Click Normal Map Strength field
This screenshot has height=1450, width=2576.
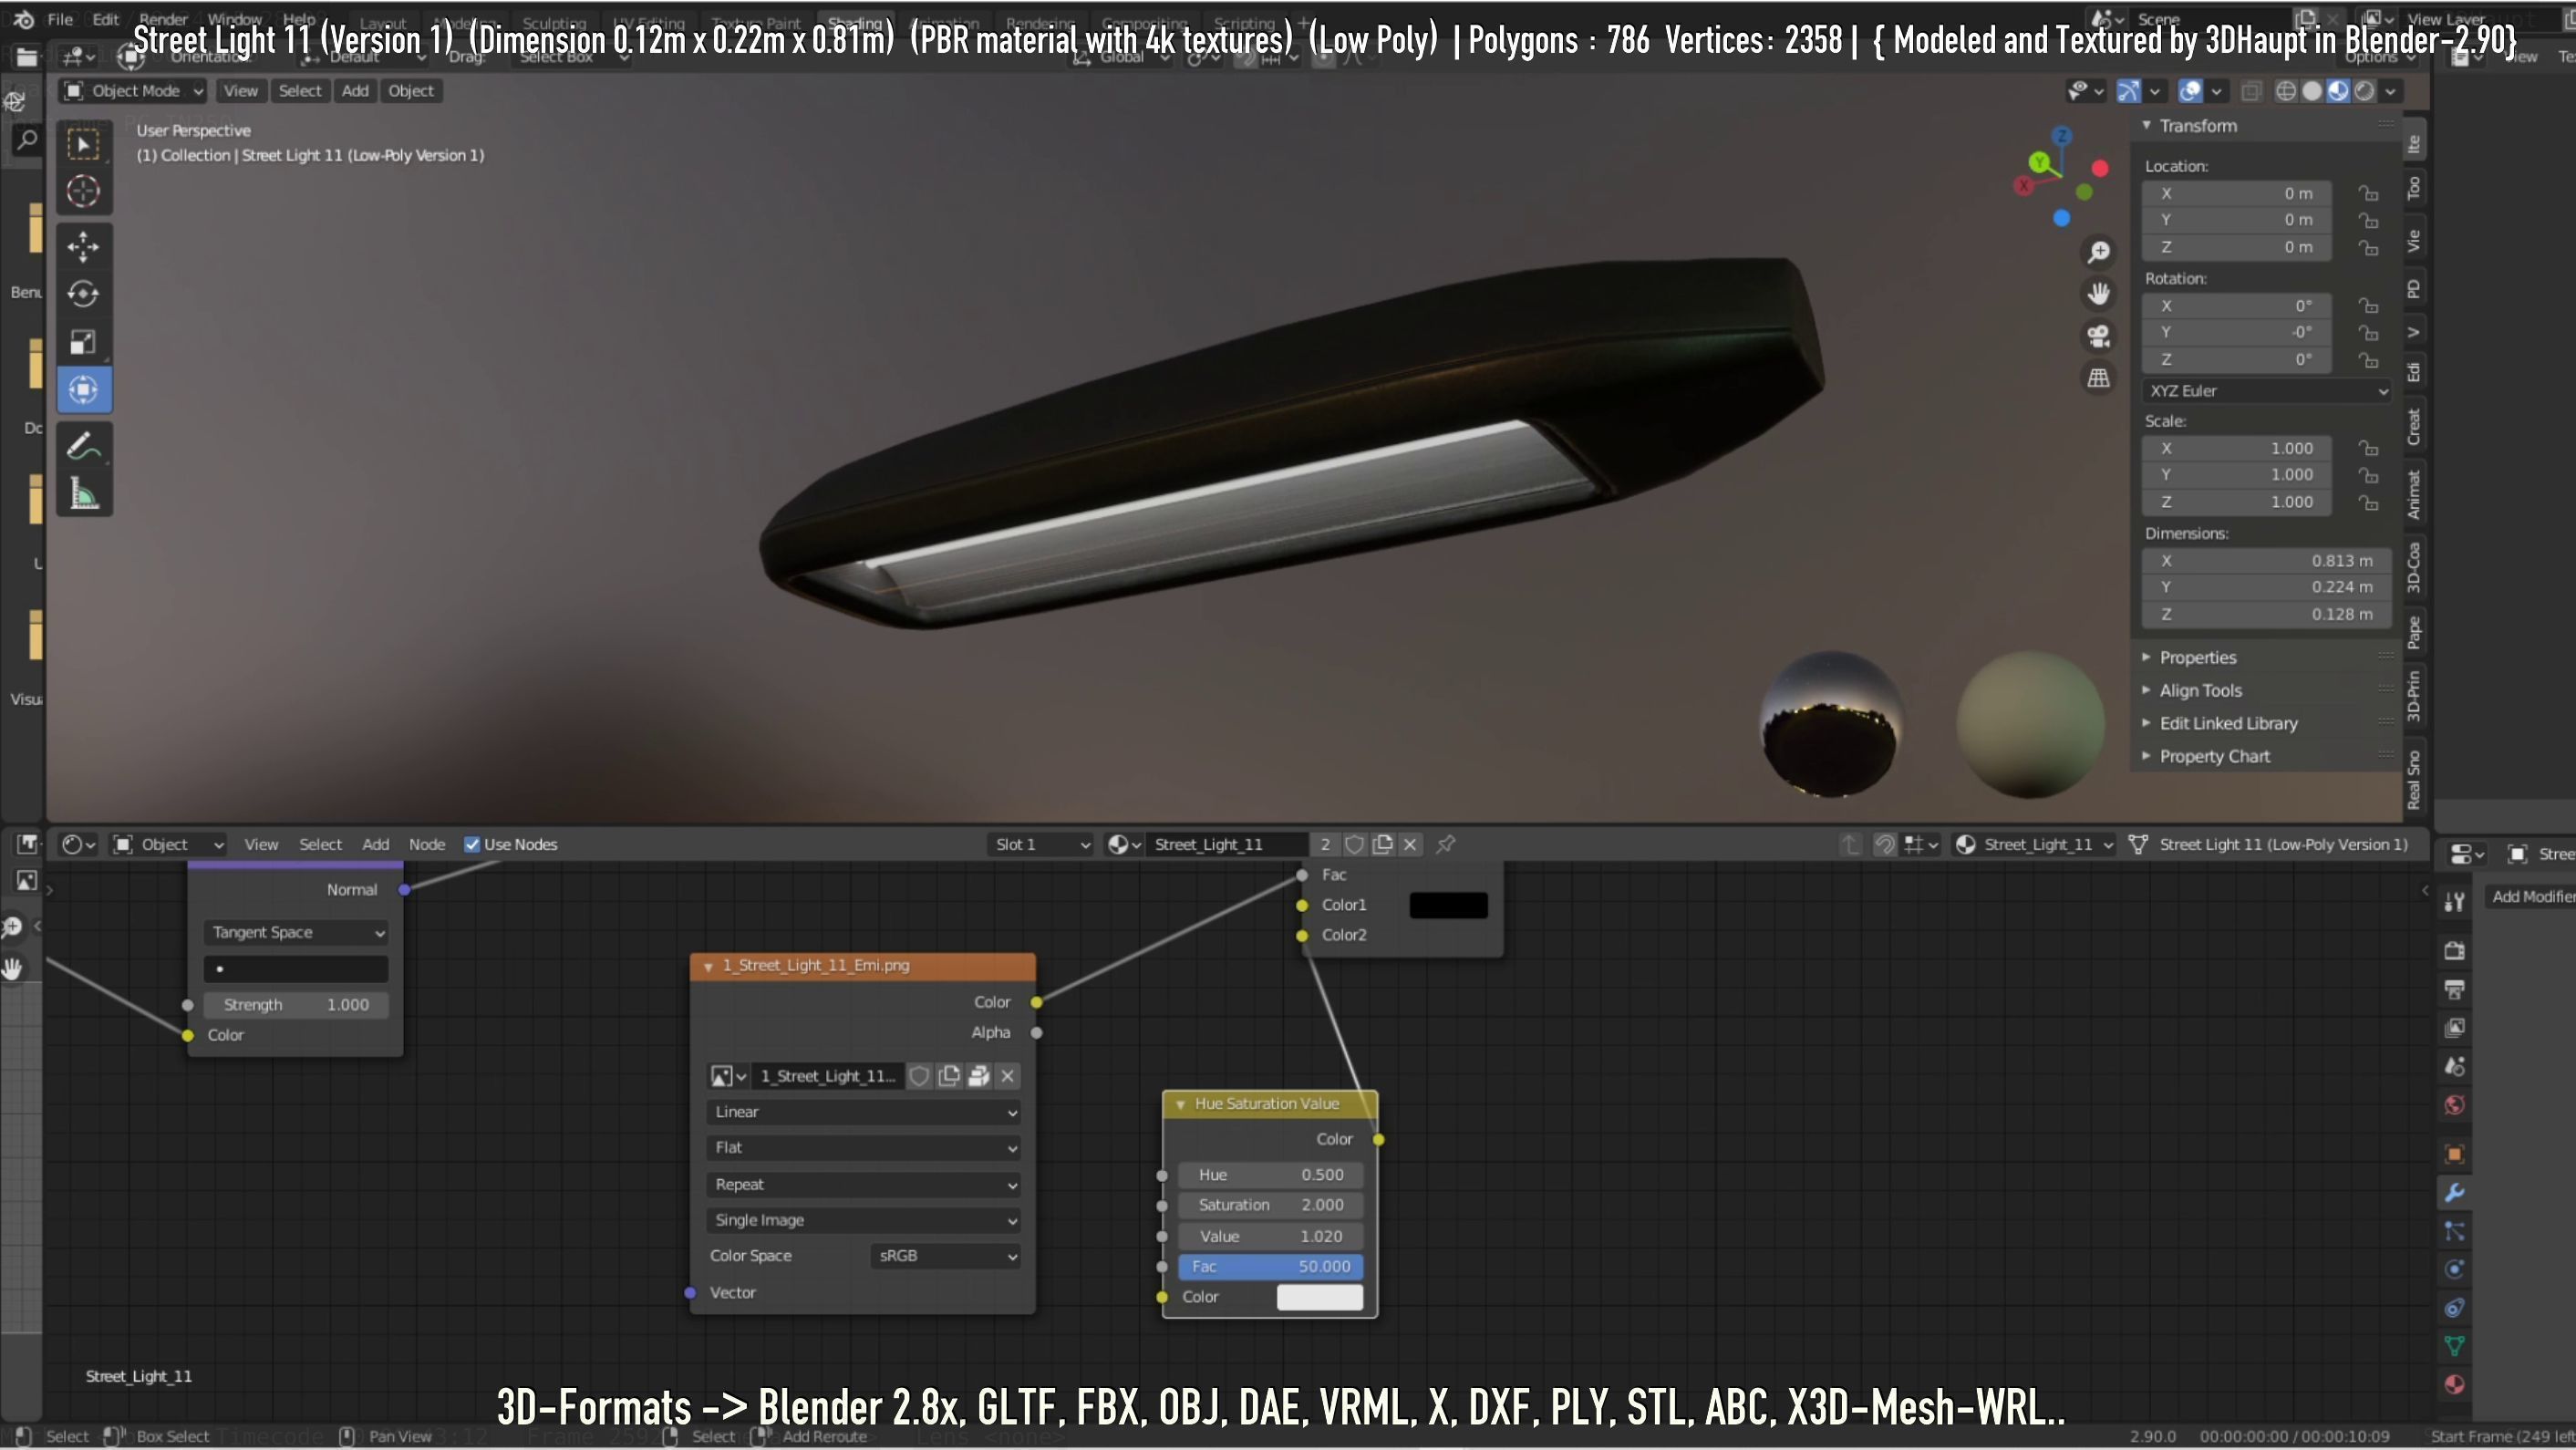pos(296,1005)
